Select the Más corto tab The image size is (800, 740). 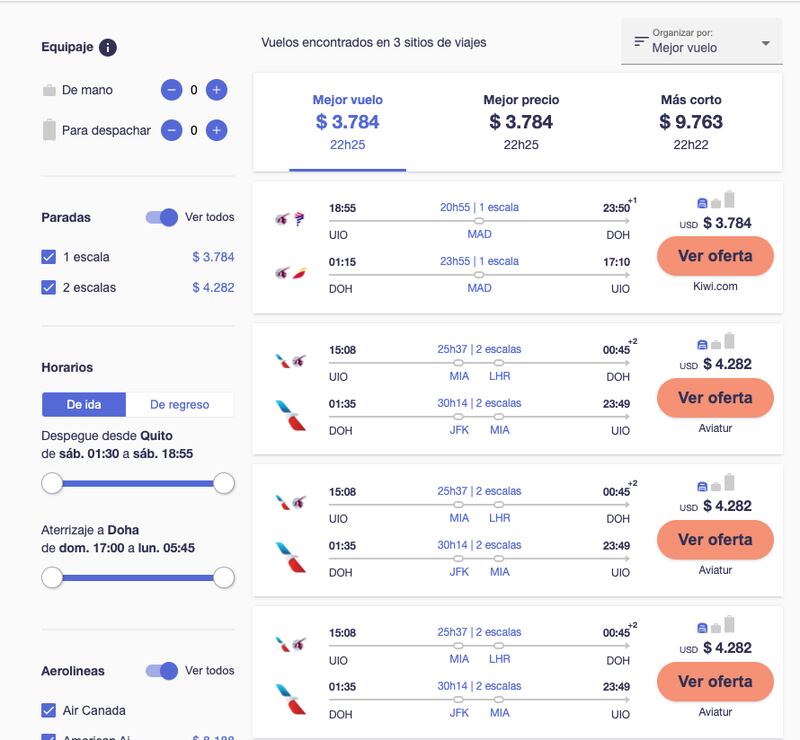[x=691, y=122]
